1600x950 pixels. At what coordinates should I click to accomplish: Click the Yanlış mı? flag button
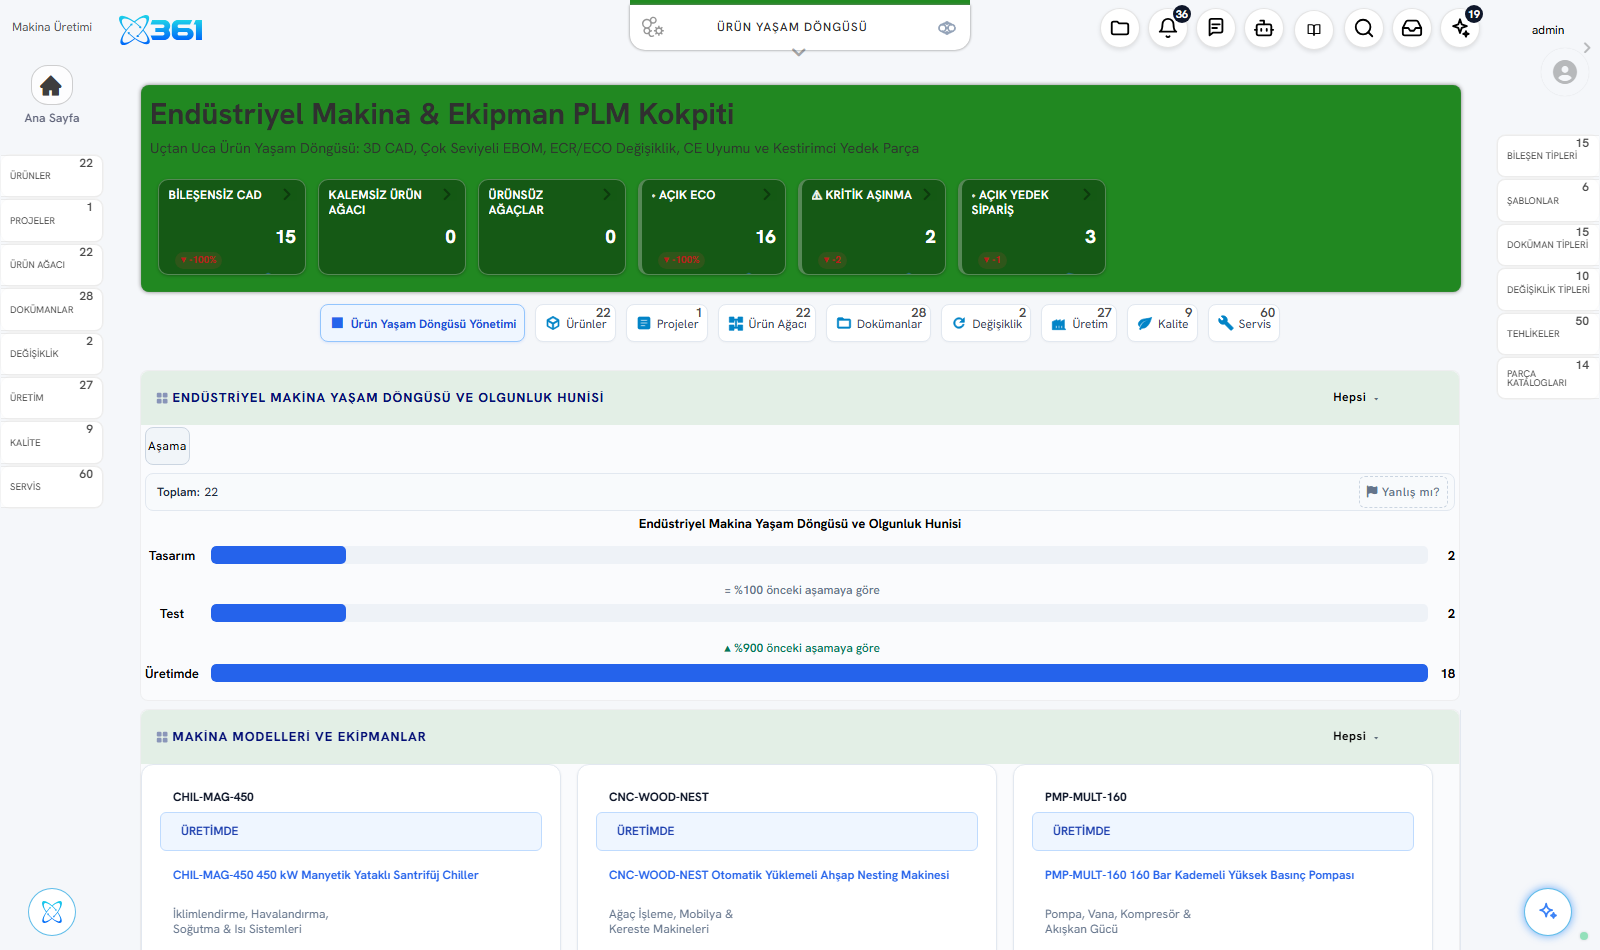pos(1403,492)
